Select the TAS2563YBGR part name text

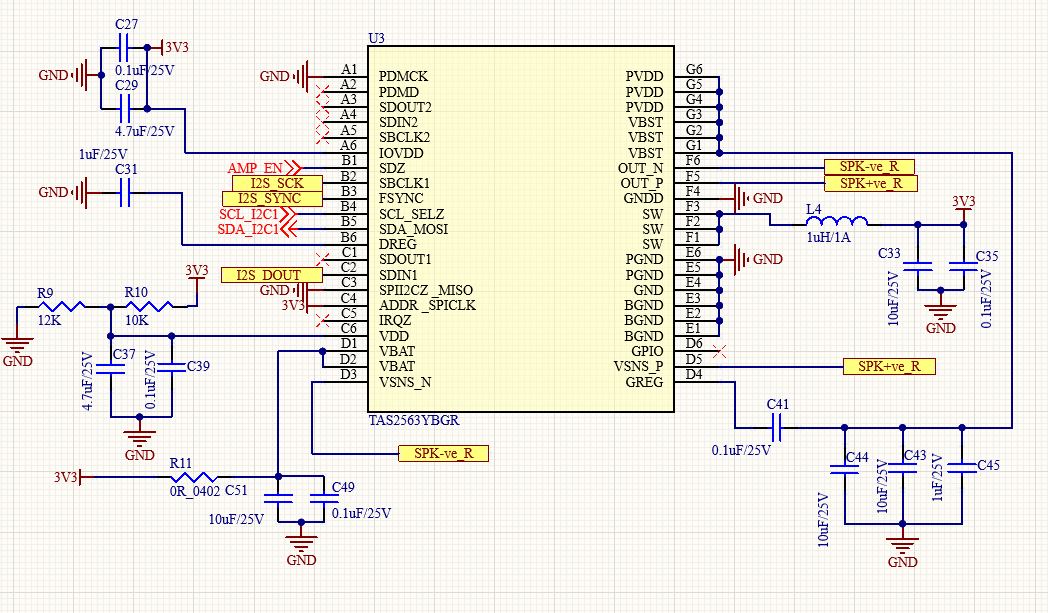[x=414, y=420]
